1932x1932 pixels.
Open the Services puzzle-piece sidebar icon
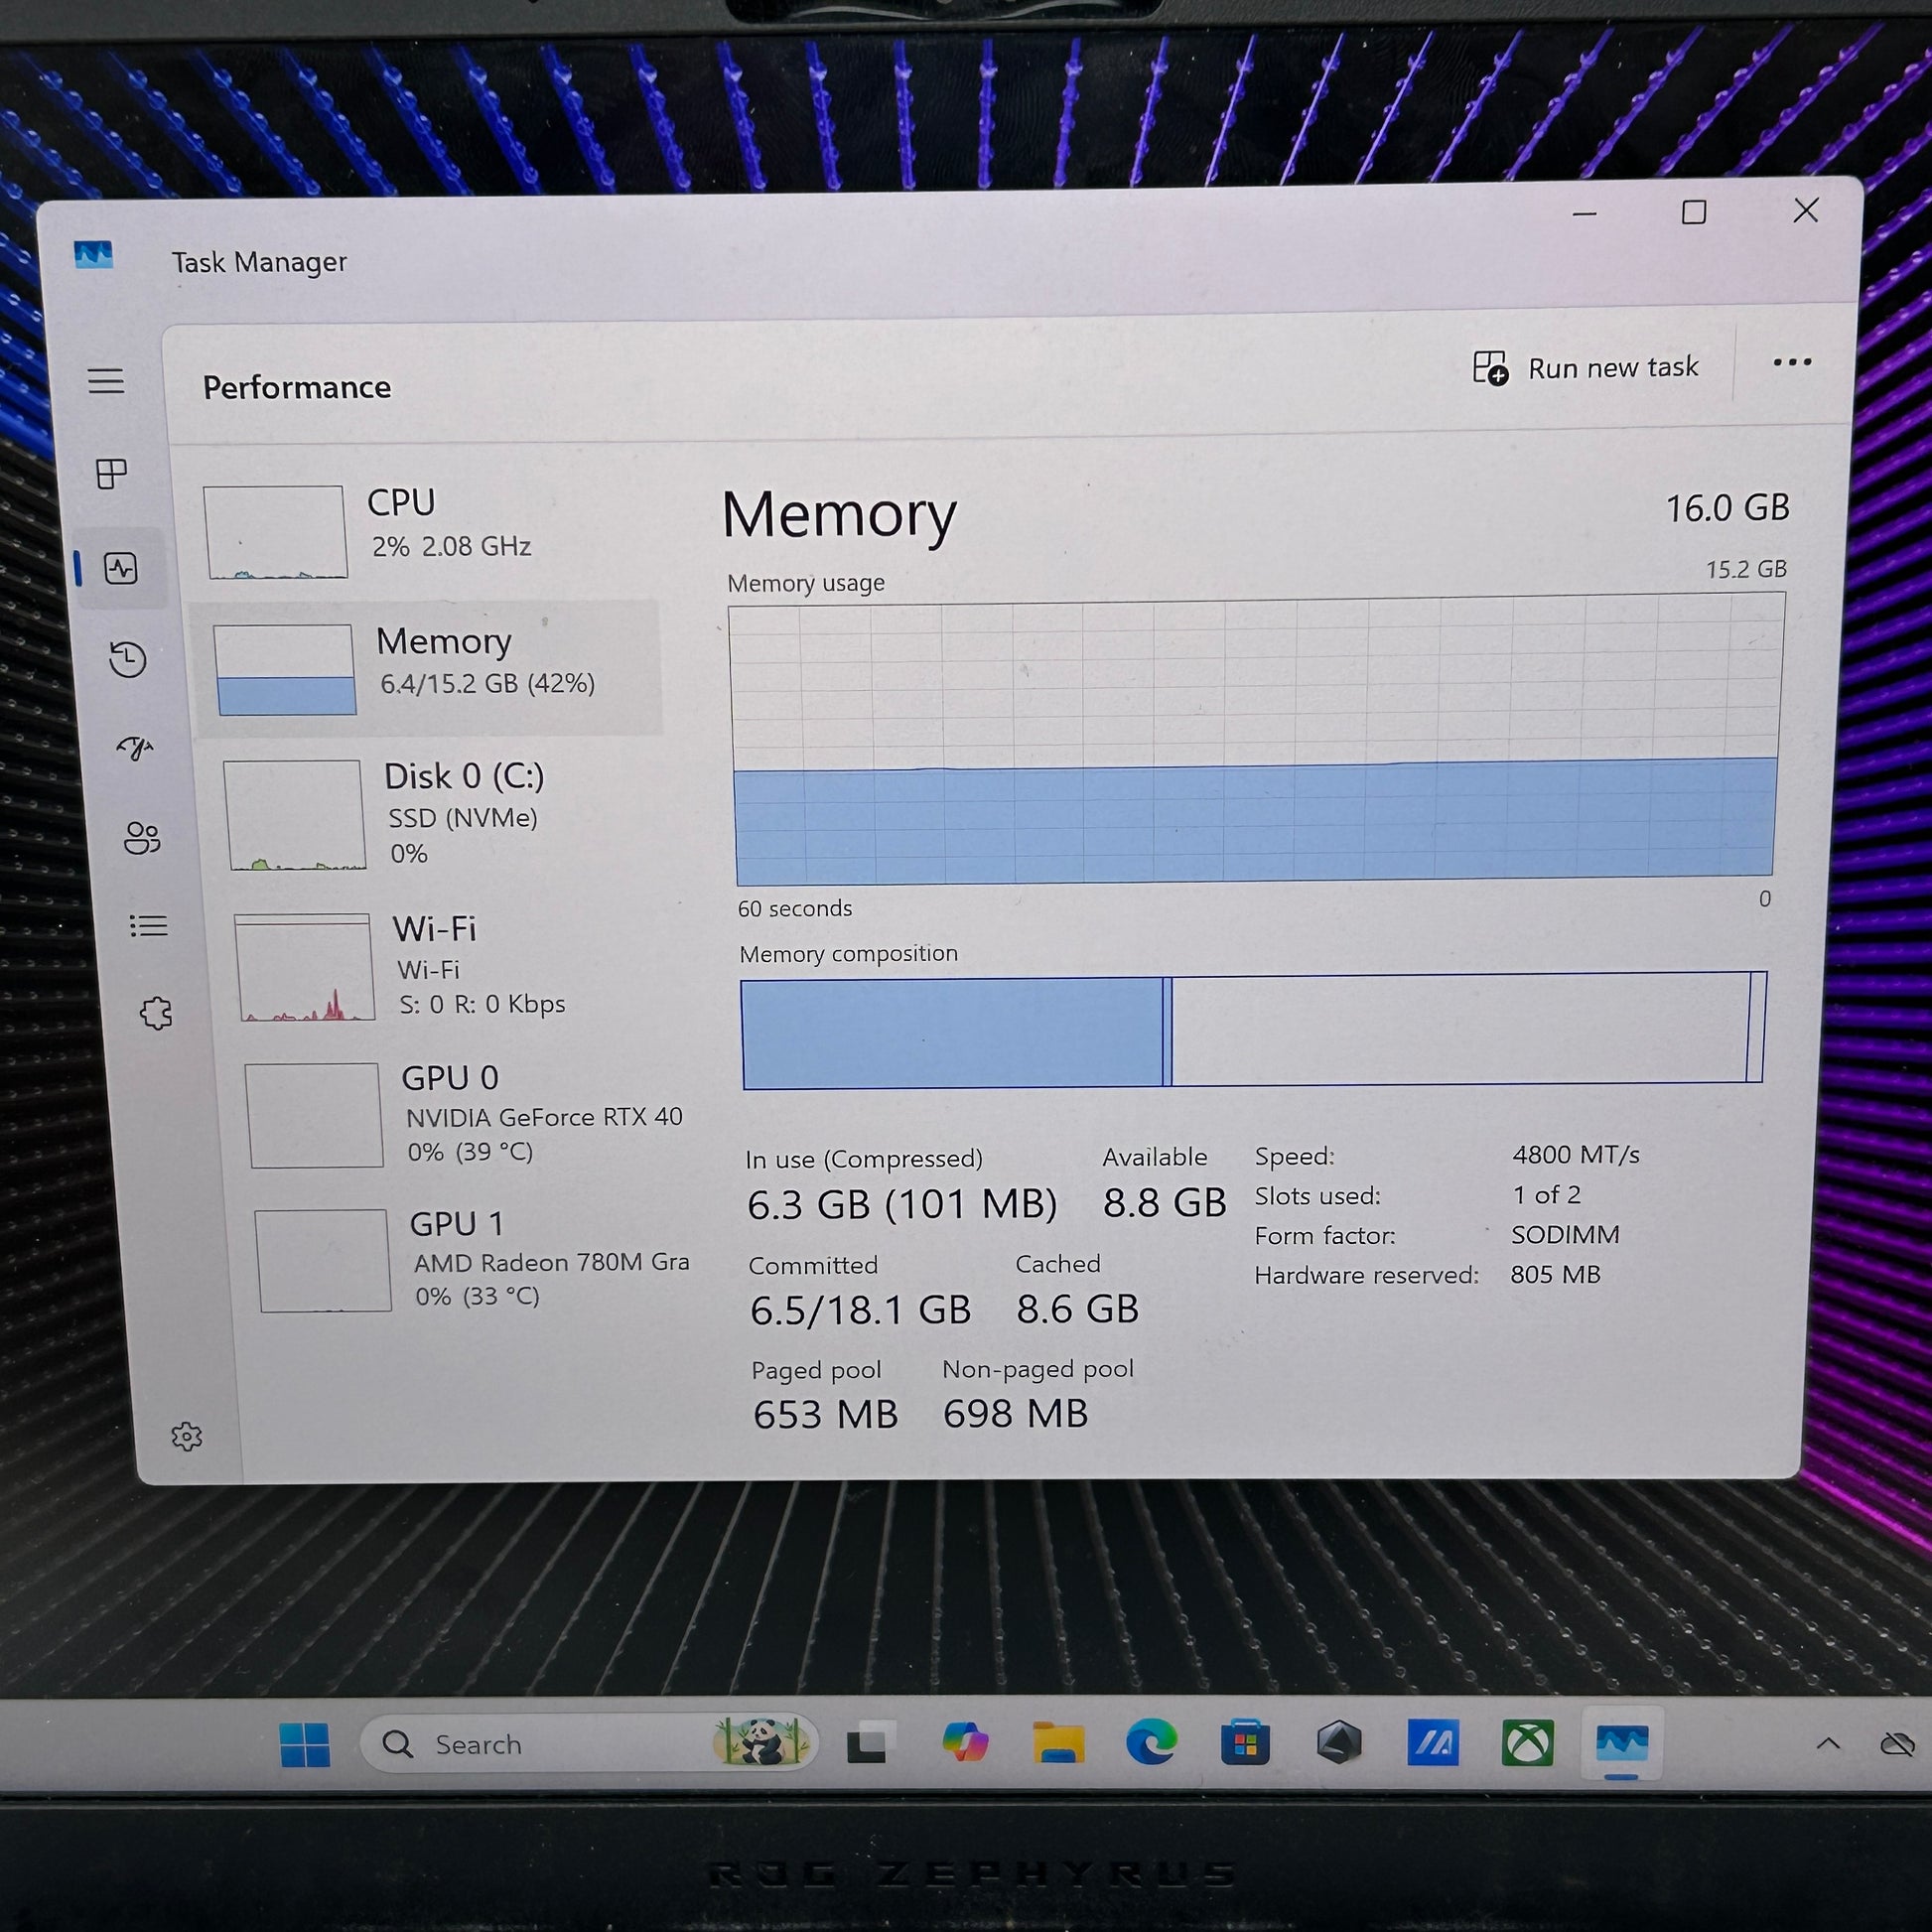tap(156, 1014)
